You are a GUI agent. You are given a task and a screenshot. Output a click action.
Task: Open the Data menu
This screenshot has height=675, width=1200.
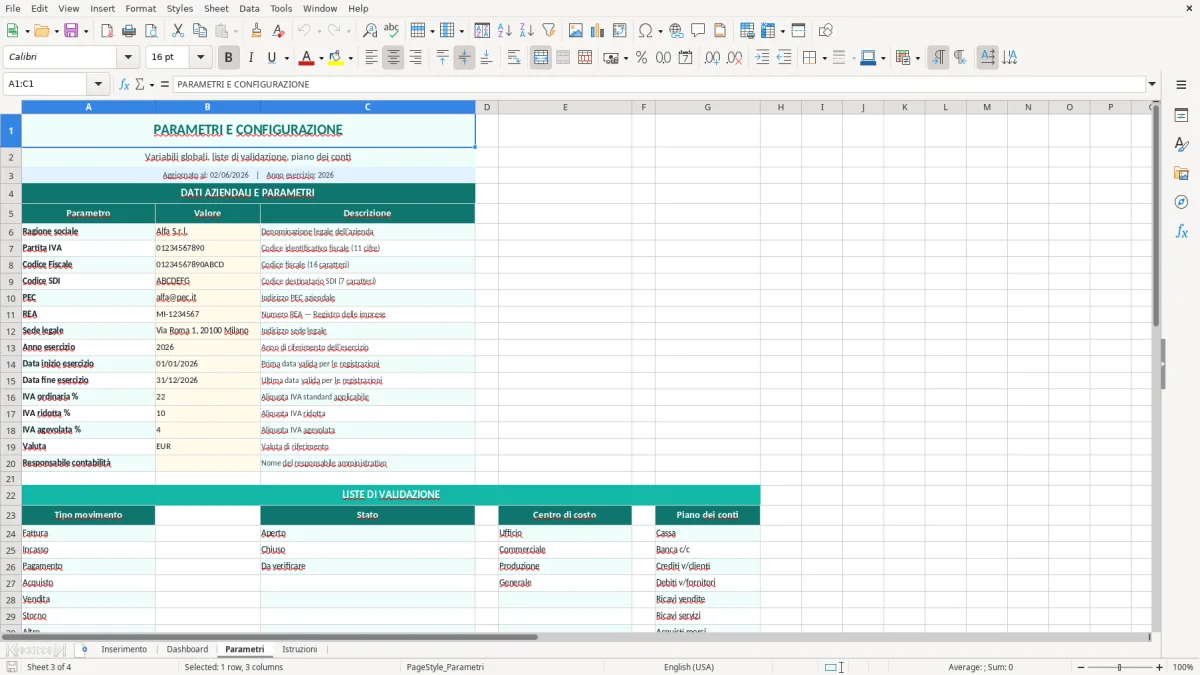tap(249, 8)
